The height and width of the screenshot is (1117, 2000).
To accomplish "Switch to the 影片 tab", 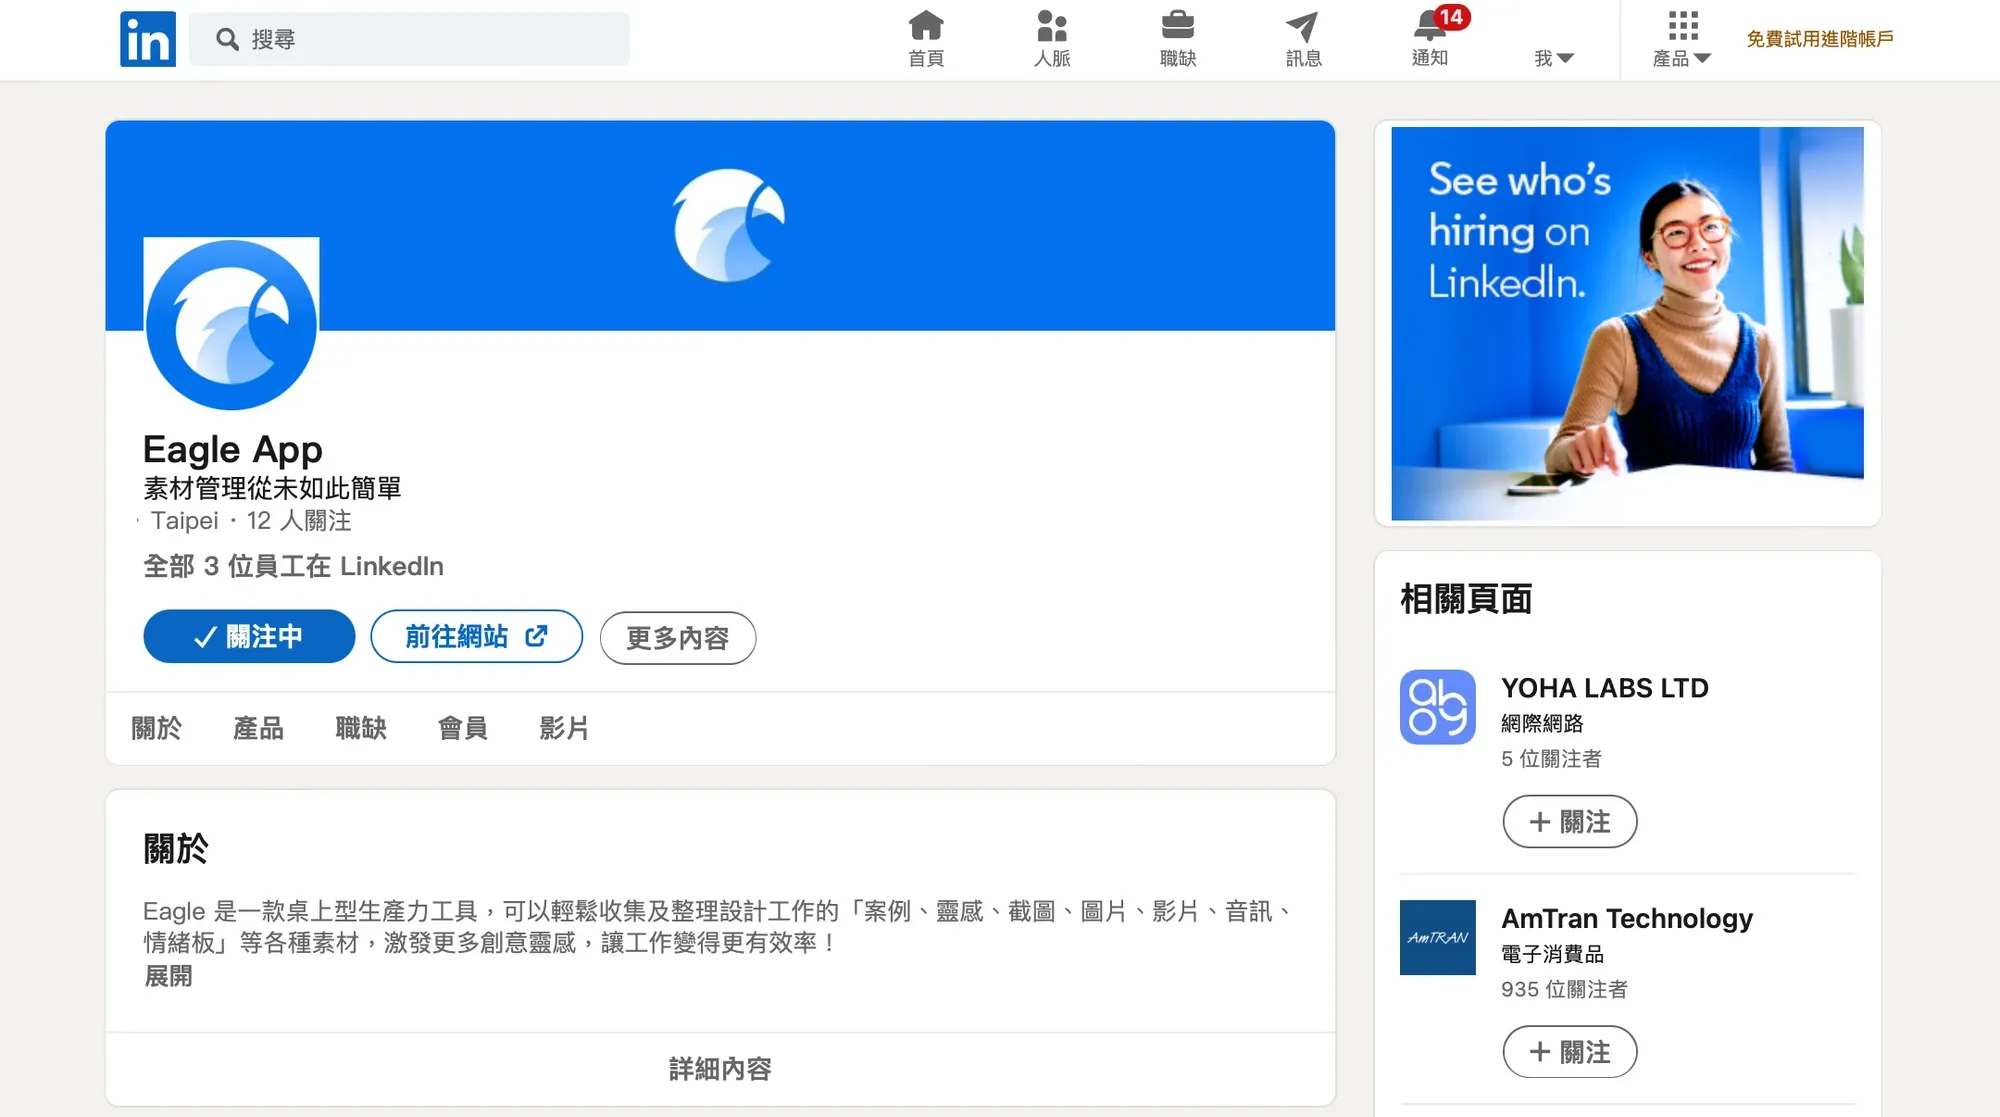I will (564, 728).
